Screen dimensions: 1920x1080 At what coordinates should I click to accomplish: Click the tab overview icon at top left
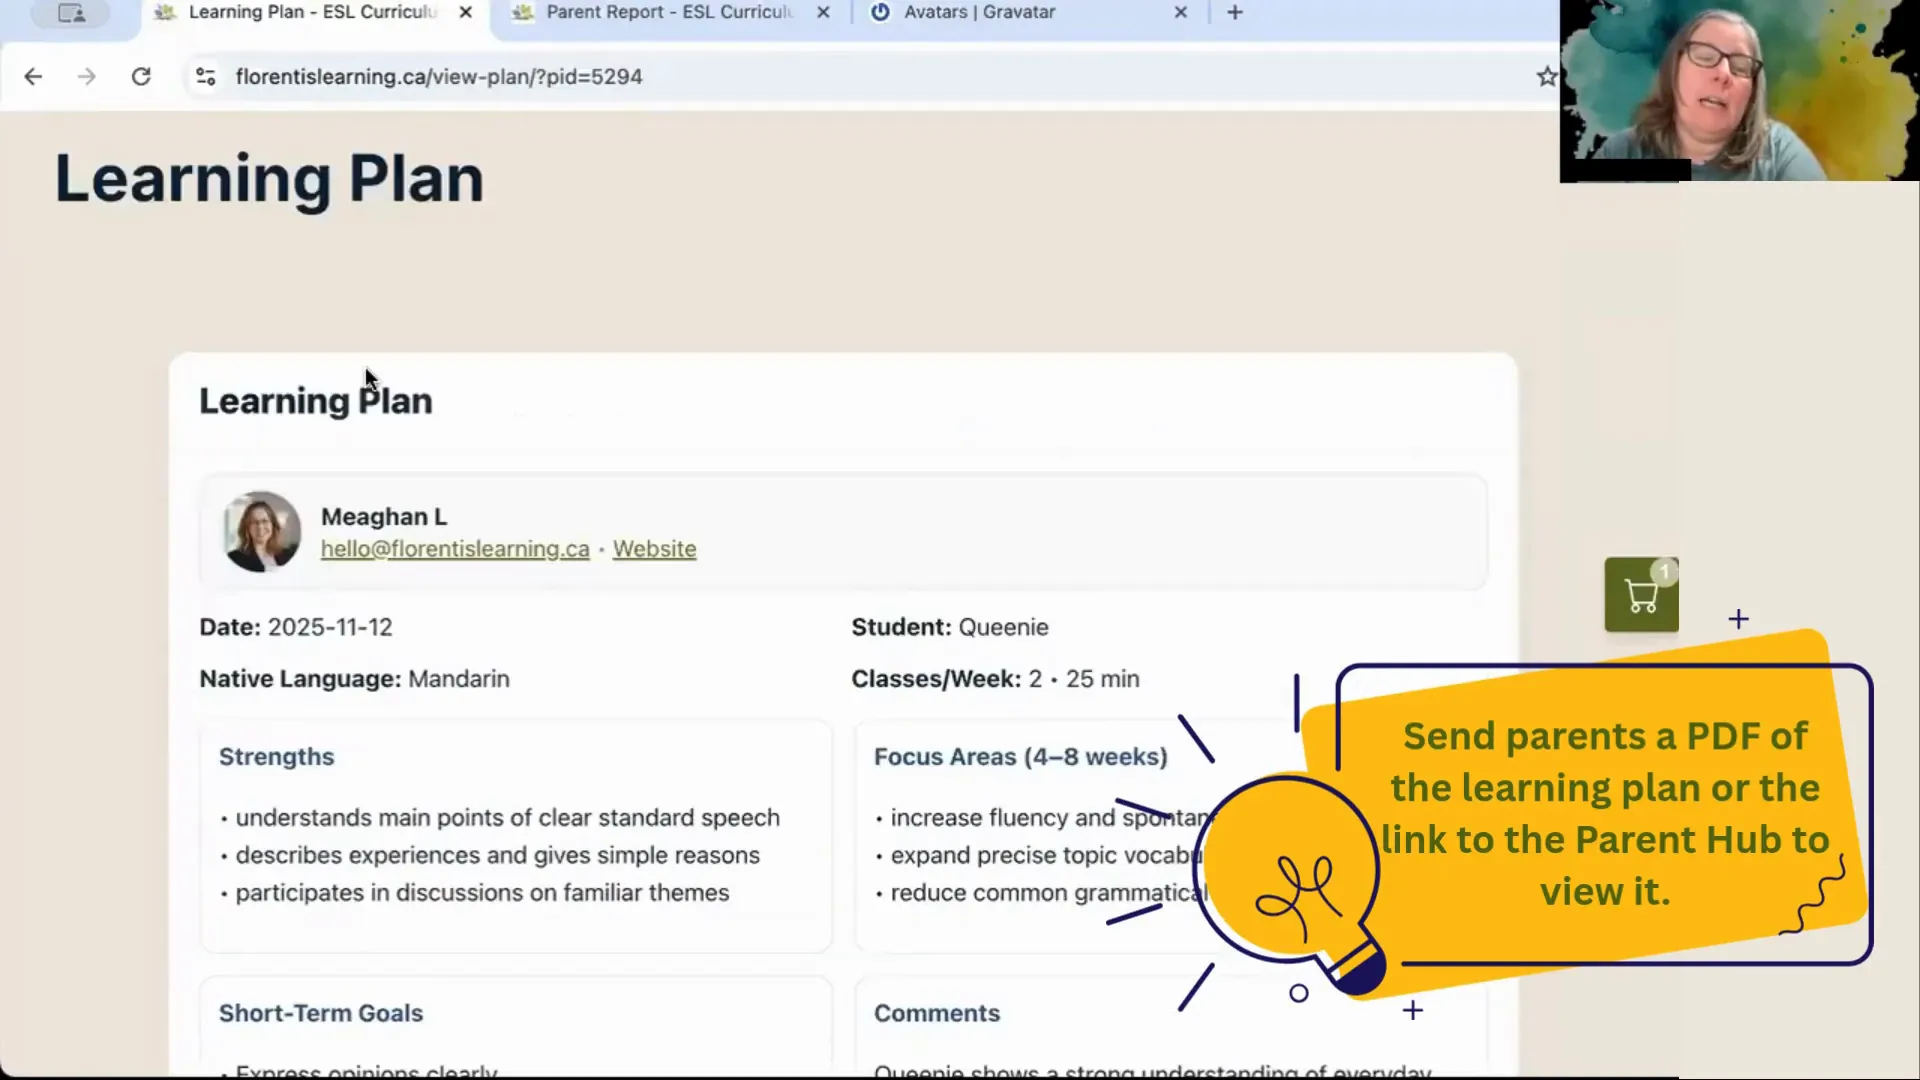pos(70,13)
